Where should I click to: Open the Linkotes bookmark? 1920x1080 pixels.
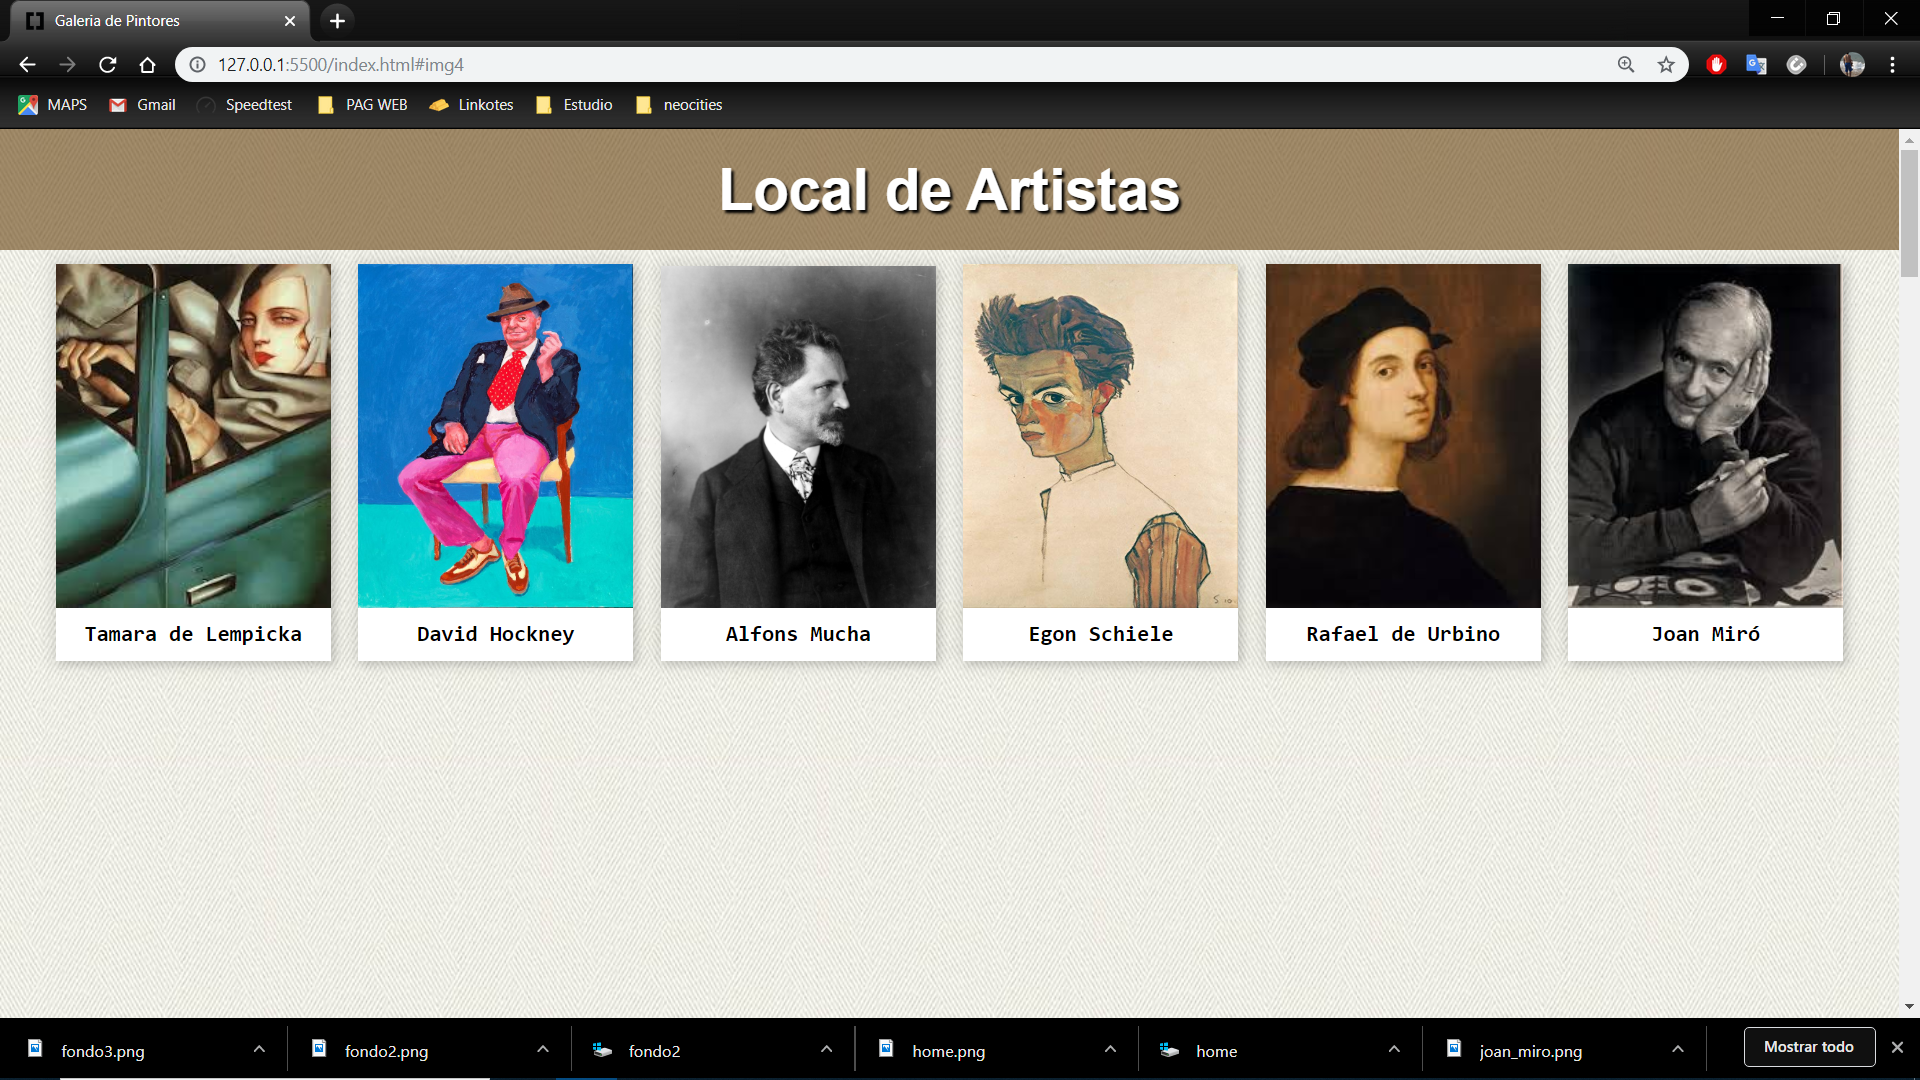(472, 105)
